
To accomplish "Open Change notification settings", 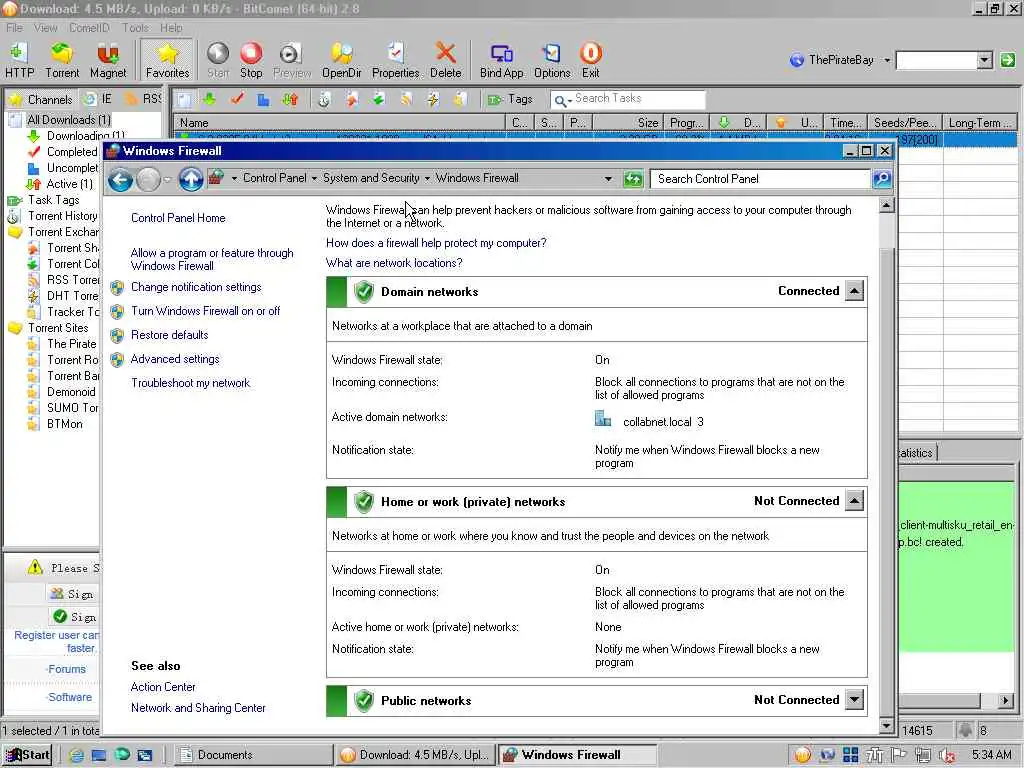I will 196,287.
